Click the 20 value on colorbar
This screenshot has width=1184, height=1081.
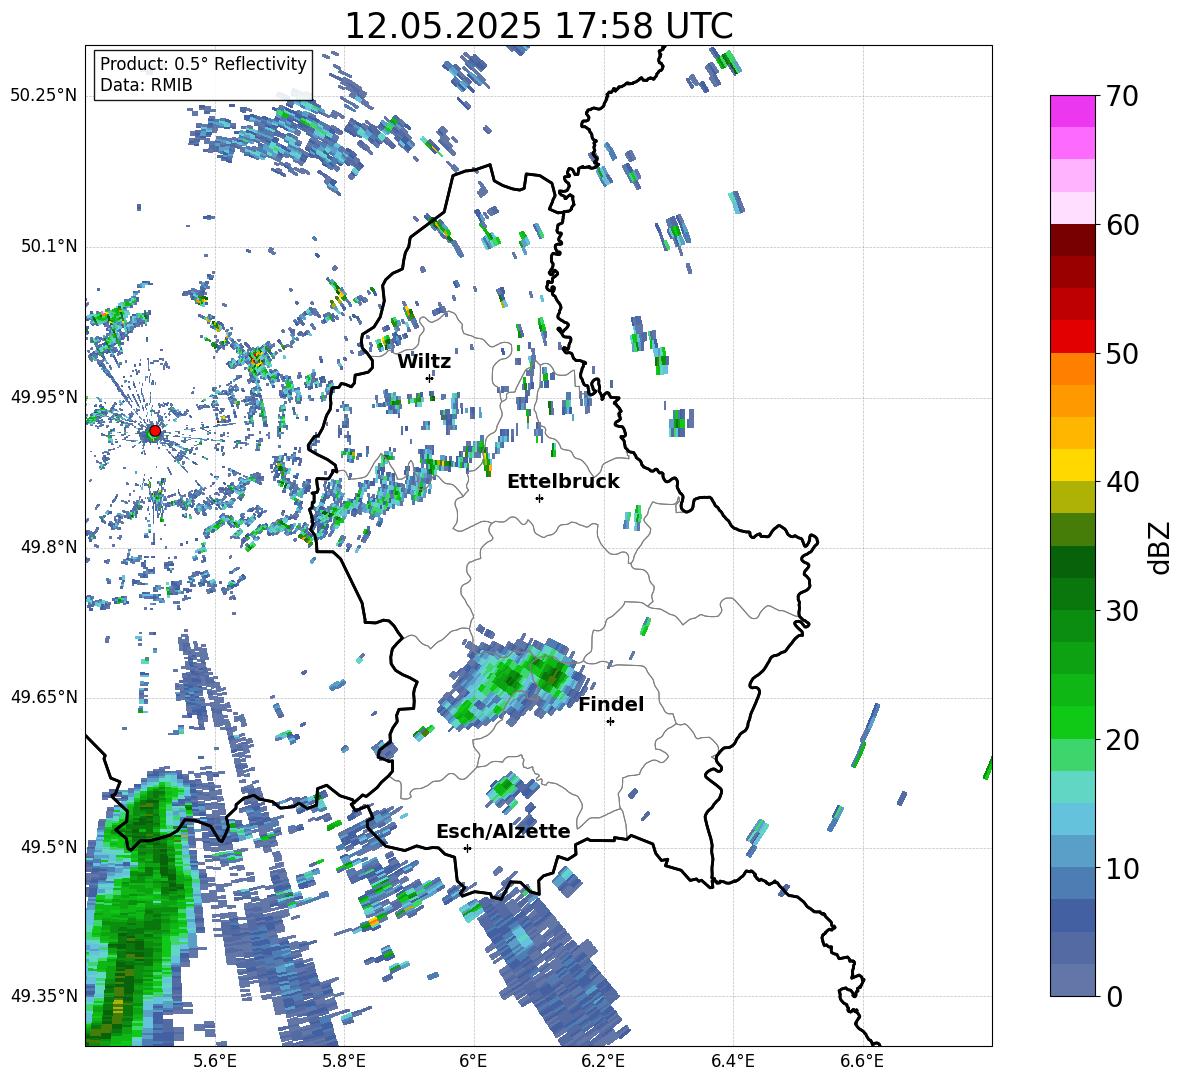coord(1122,740)
